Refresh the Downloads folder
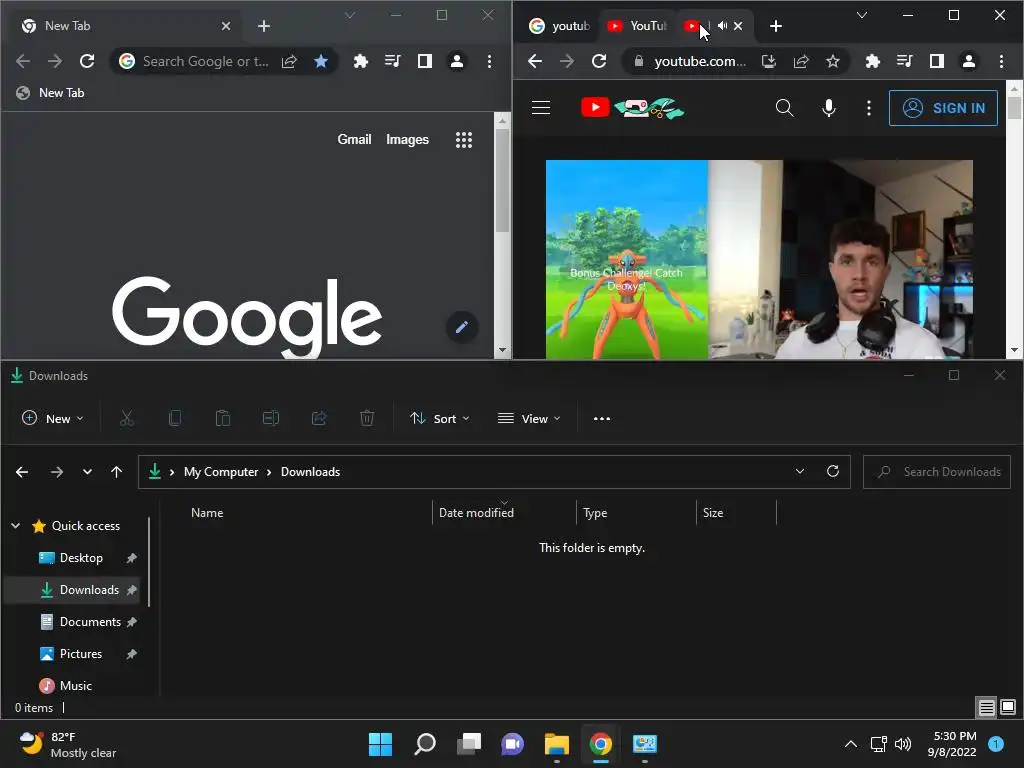 coord(833,472)
